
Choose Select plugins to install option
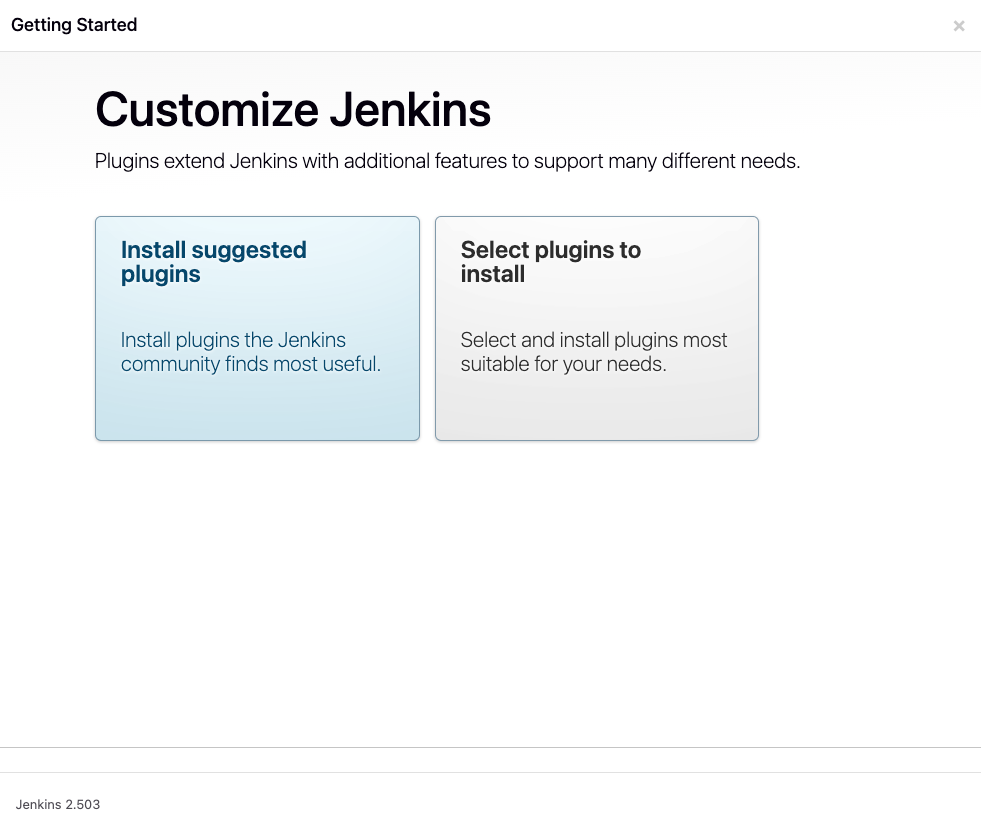[597, 328]
